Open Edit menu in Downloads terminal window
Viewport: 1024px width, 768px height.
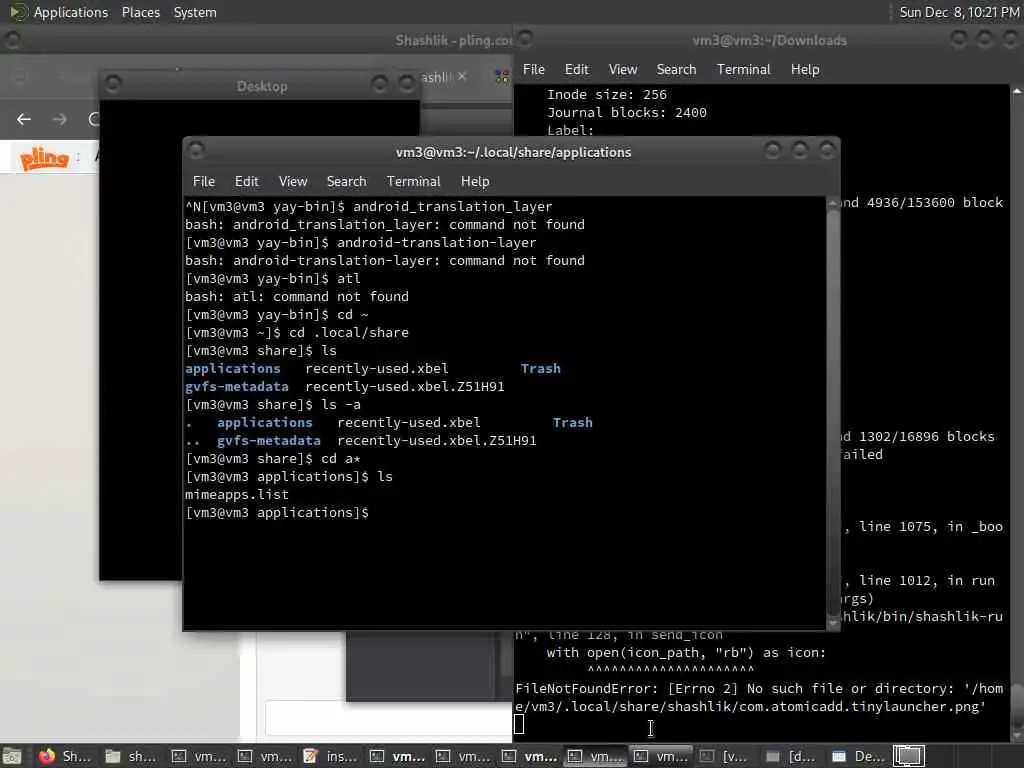click(x=576, y=69)
